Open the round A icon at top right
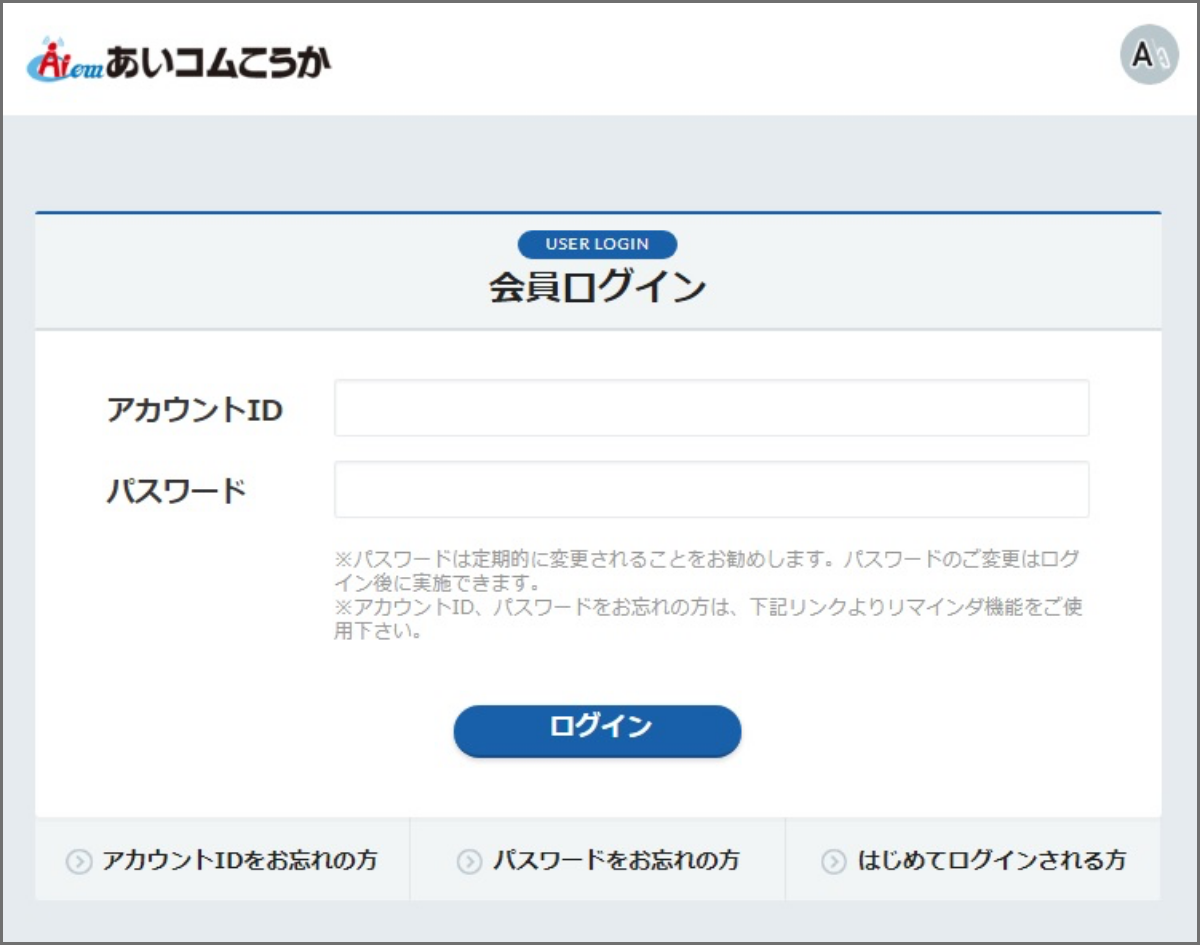Image resolution: width=1200 pixels, height=945 pixels. click(x=1149, y=54)
